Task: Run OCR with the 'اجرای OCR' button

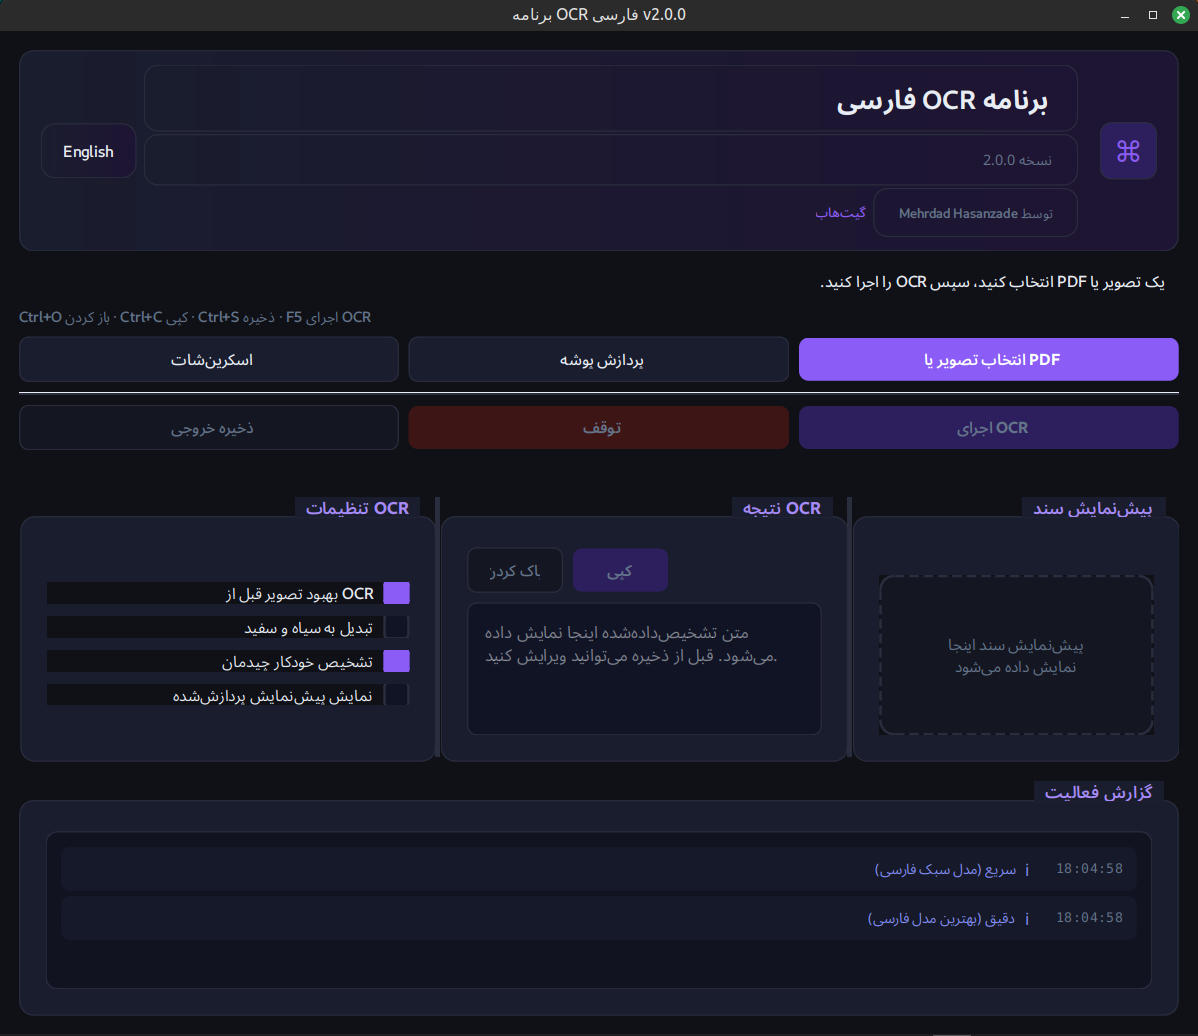Action: click(989, 428)
